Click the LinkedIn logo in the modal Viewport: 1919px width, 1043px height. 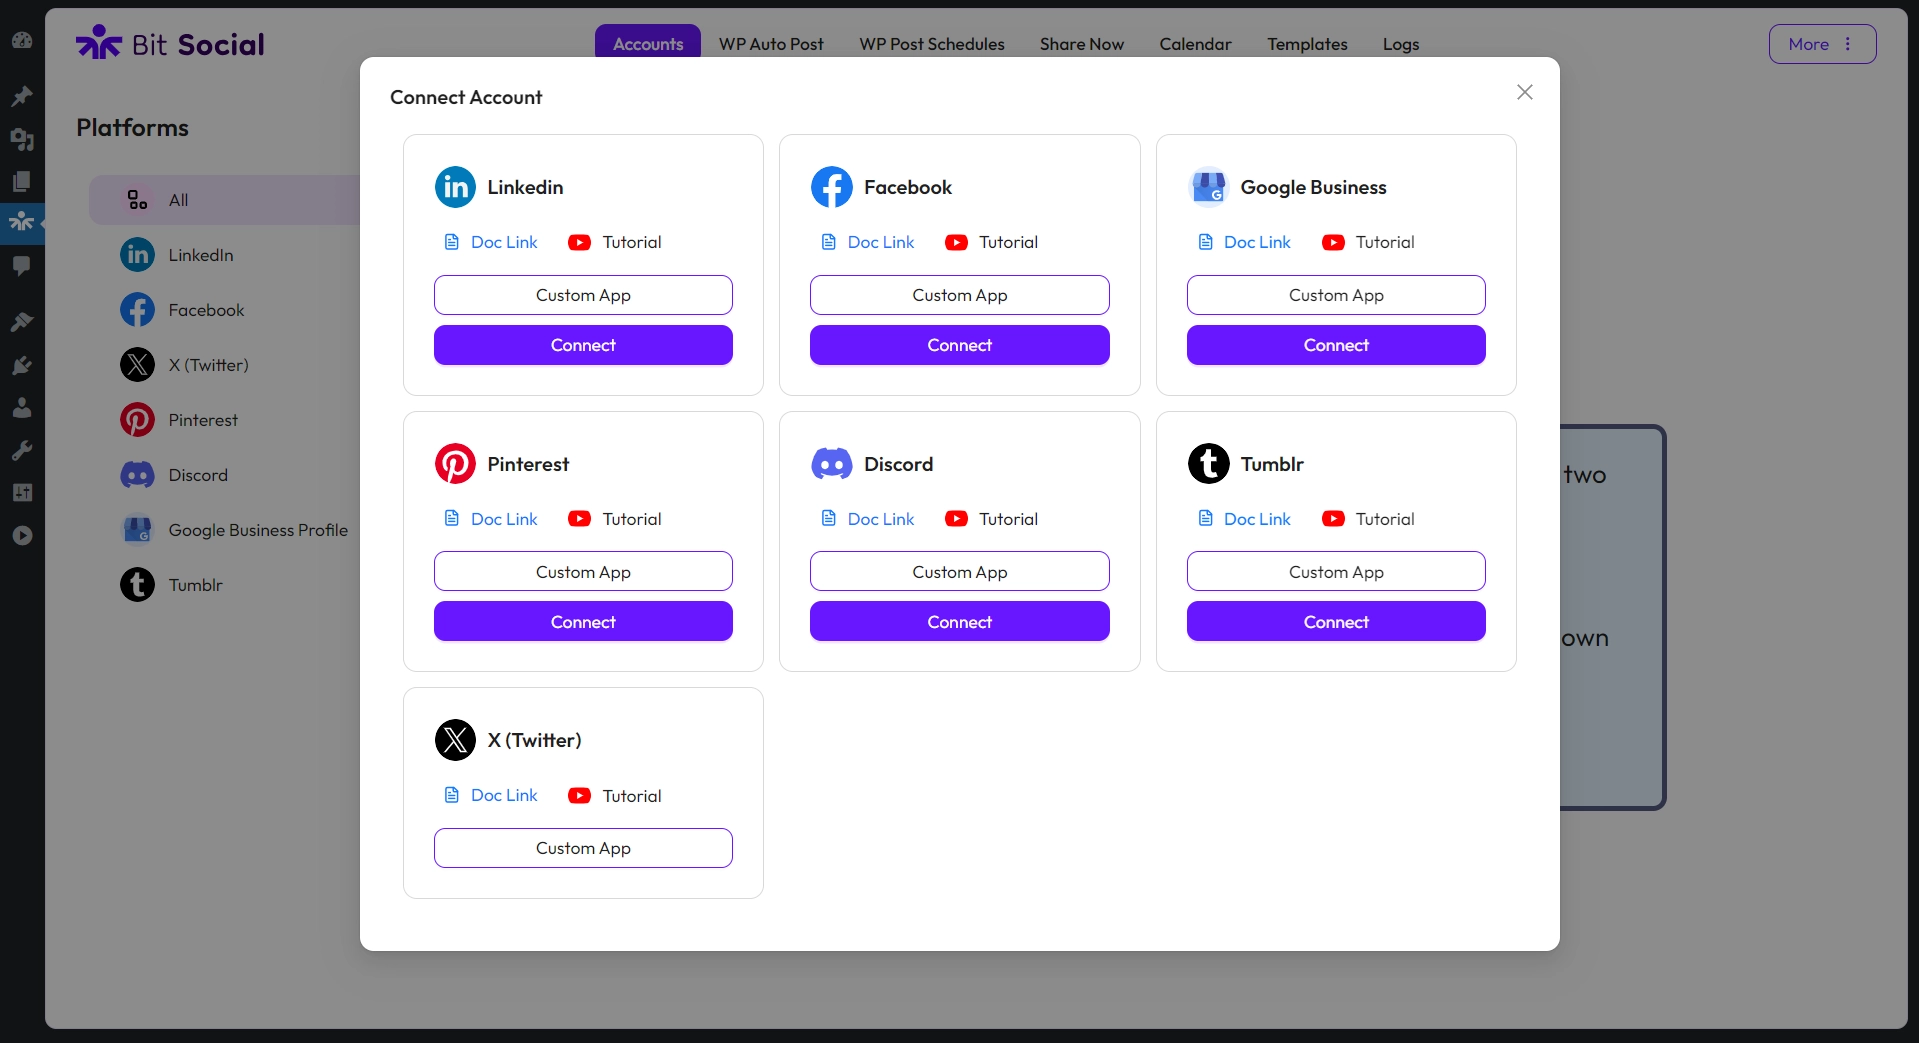(455, 187)
